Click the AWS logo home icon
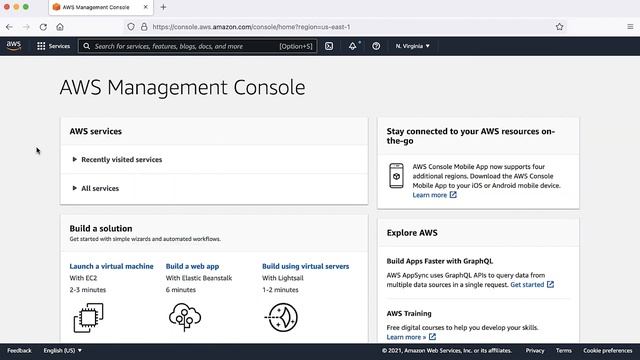The image size is (640, 360). [13, 46]
